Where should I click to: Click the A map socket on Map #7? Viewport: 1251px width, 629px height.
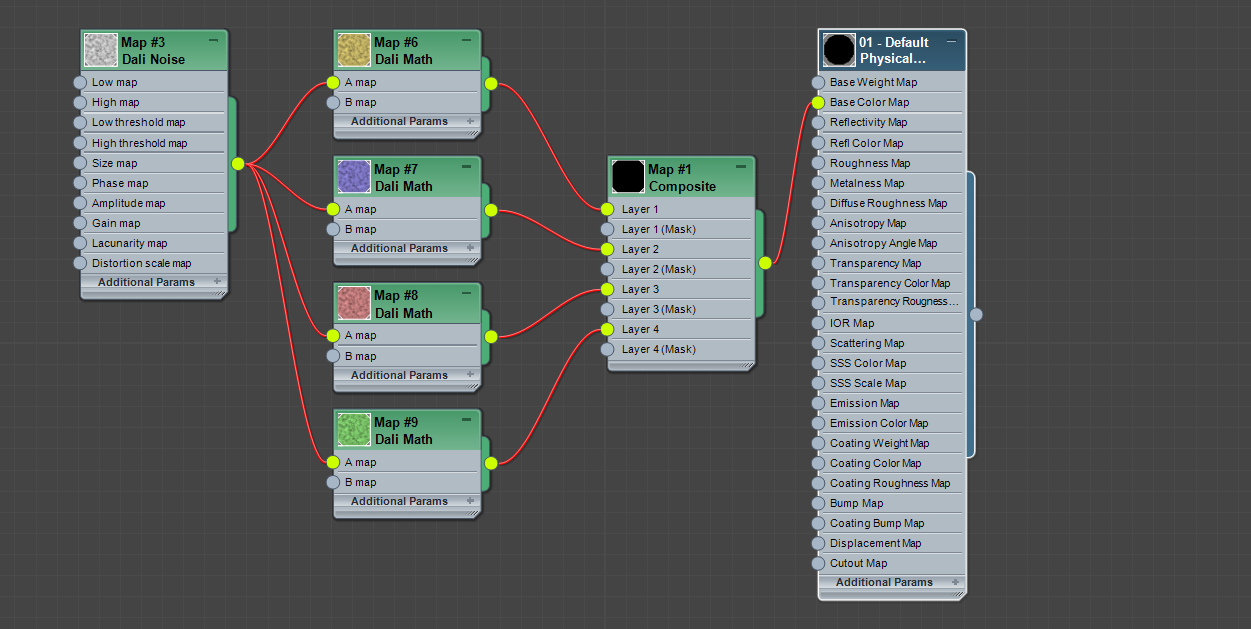(x=333, y=210)
